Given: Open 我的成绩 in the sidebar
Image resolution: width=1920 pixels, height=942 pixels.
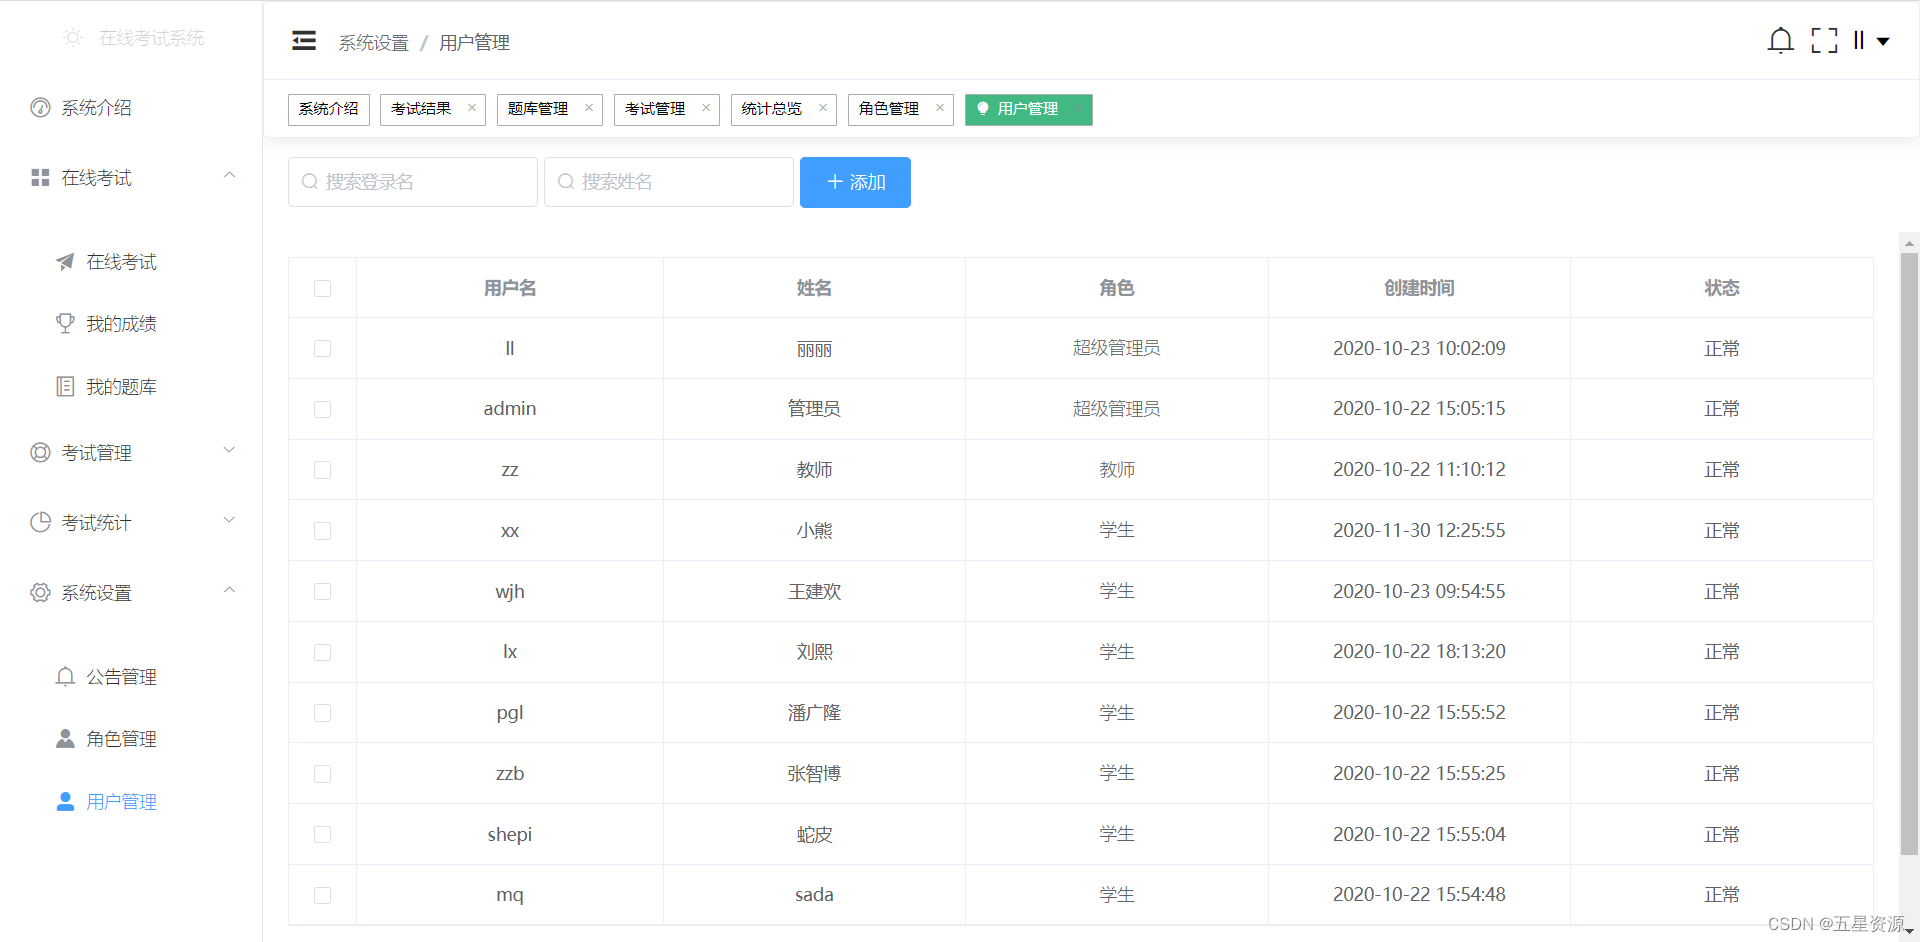Looking at the screenshot, I should [x=121, y=324].
